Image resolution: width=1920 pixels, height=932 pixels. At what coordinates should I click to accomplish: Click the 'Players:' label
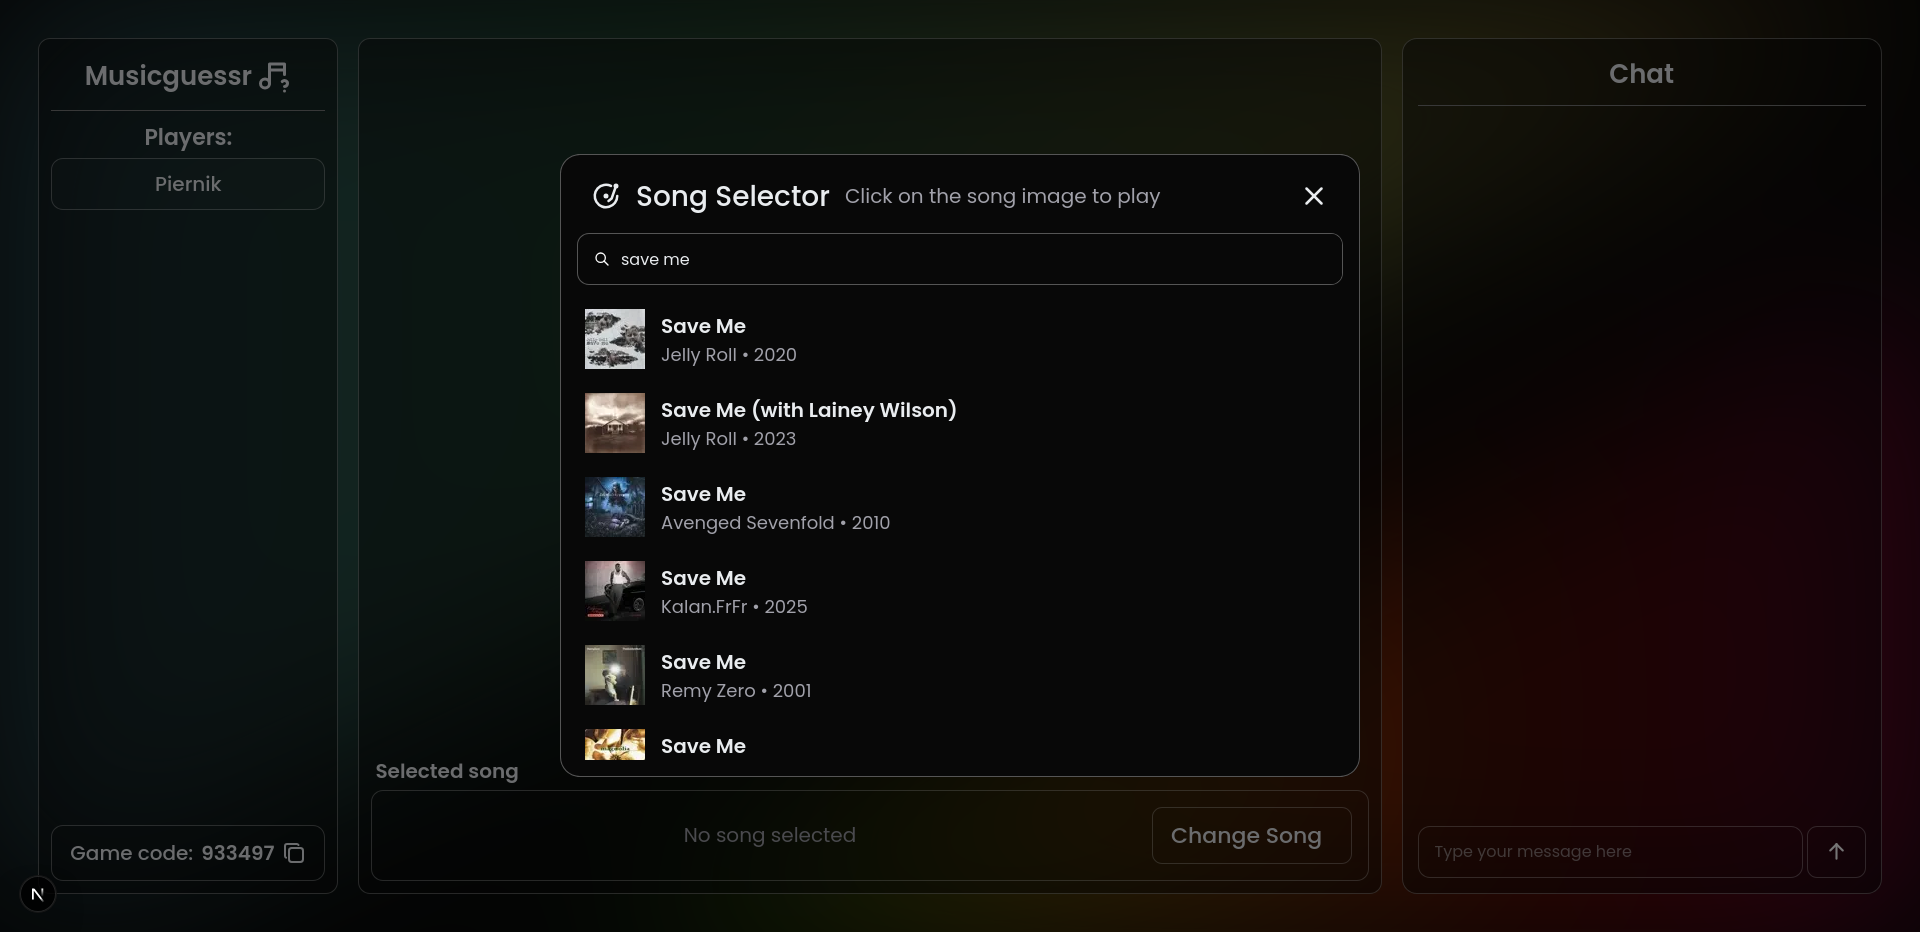tap(188, 137)
